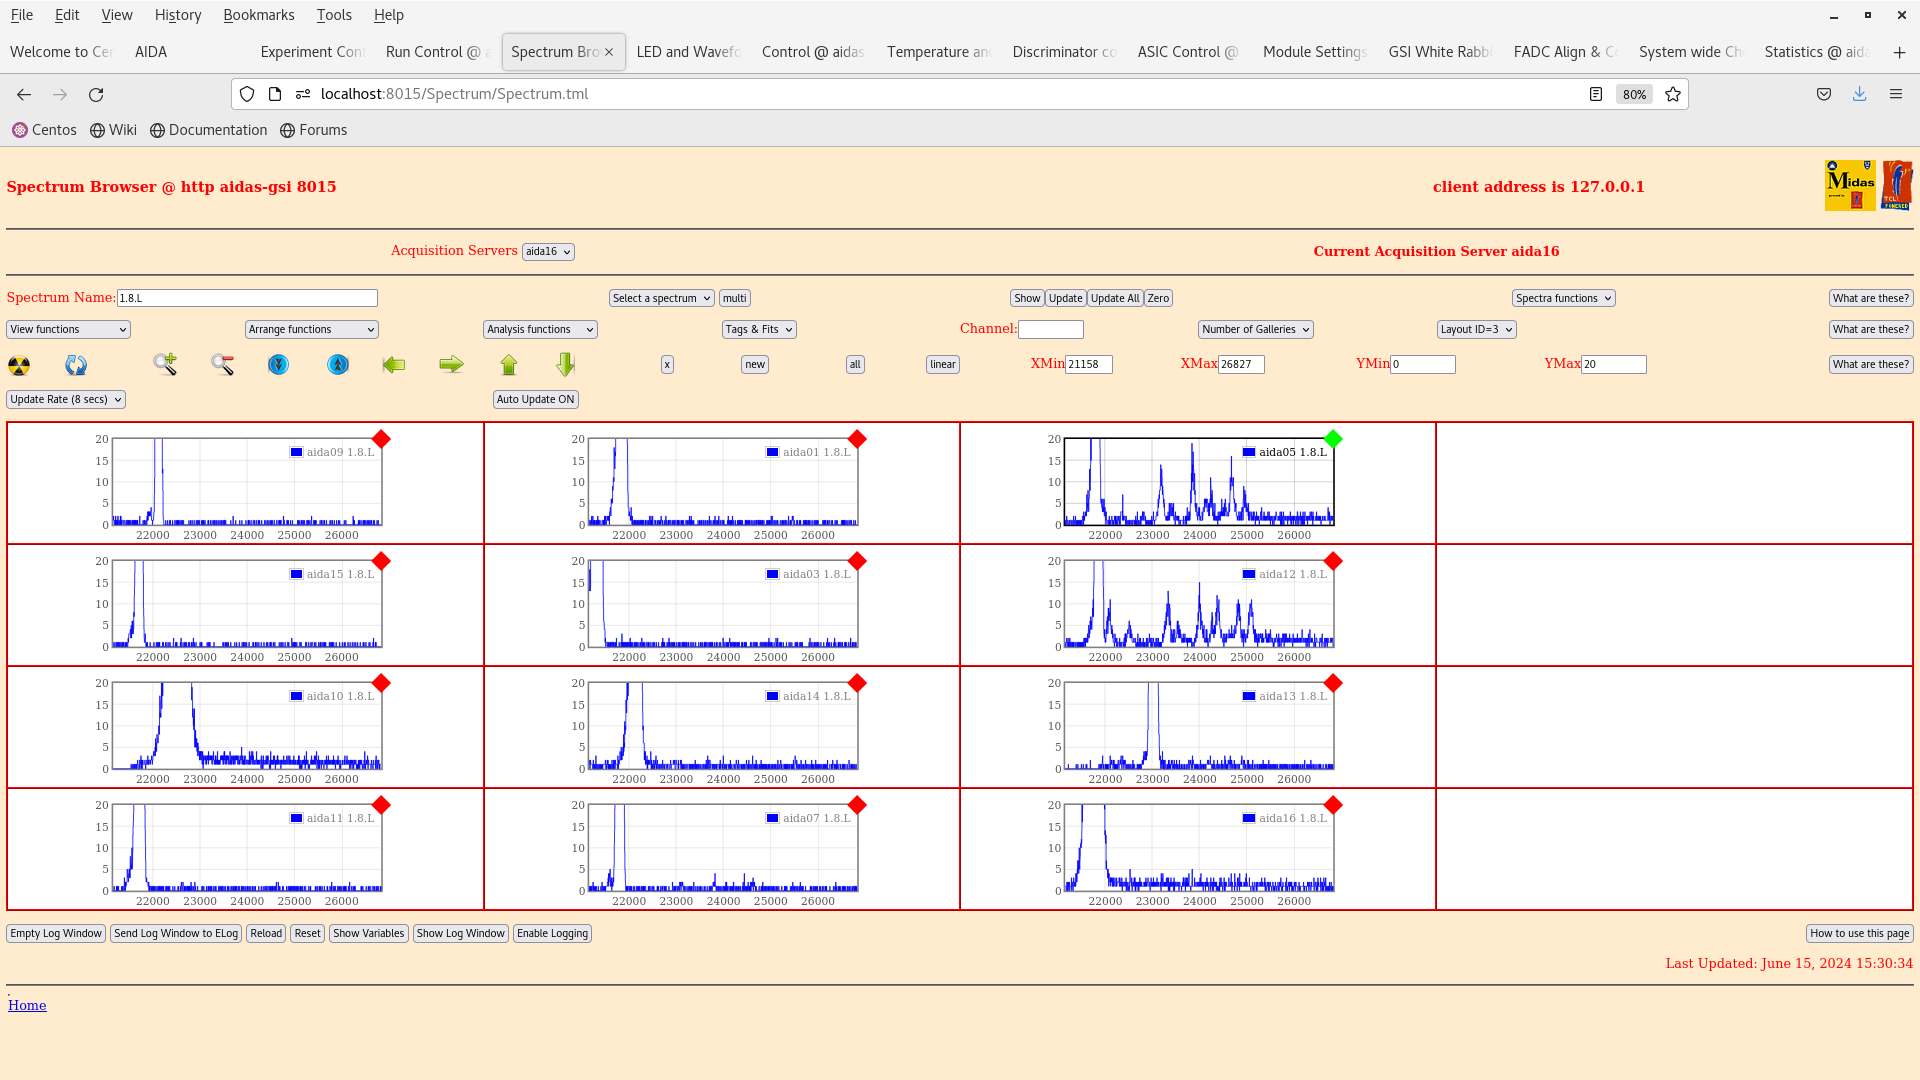The width and height of the screenshot is (1920, 1080).
Task: Toggle the linear scale button
Action: 942,365
